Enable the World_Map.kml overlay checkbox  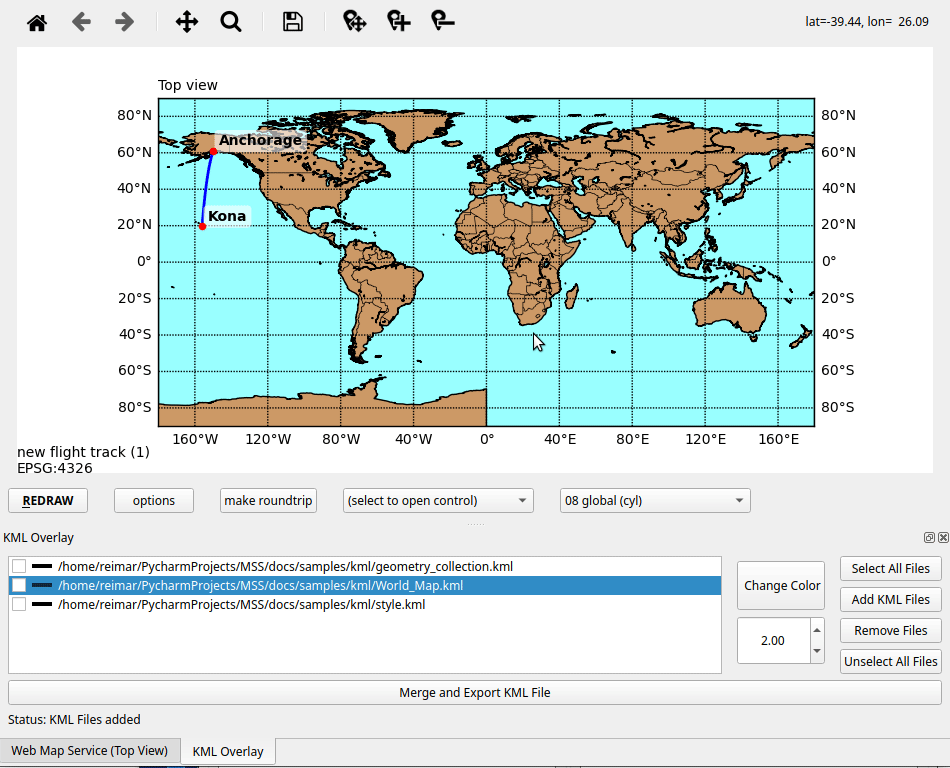[x=19, y=586]
